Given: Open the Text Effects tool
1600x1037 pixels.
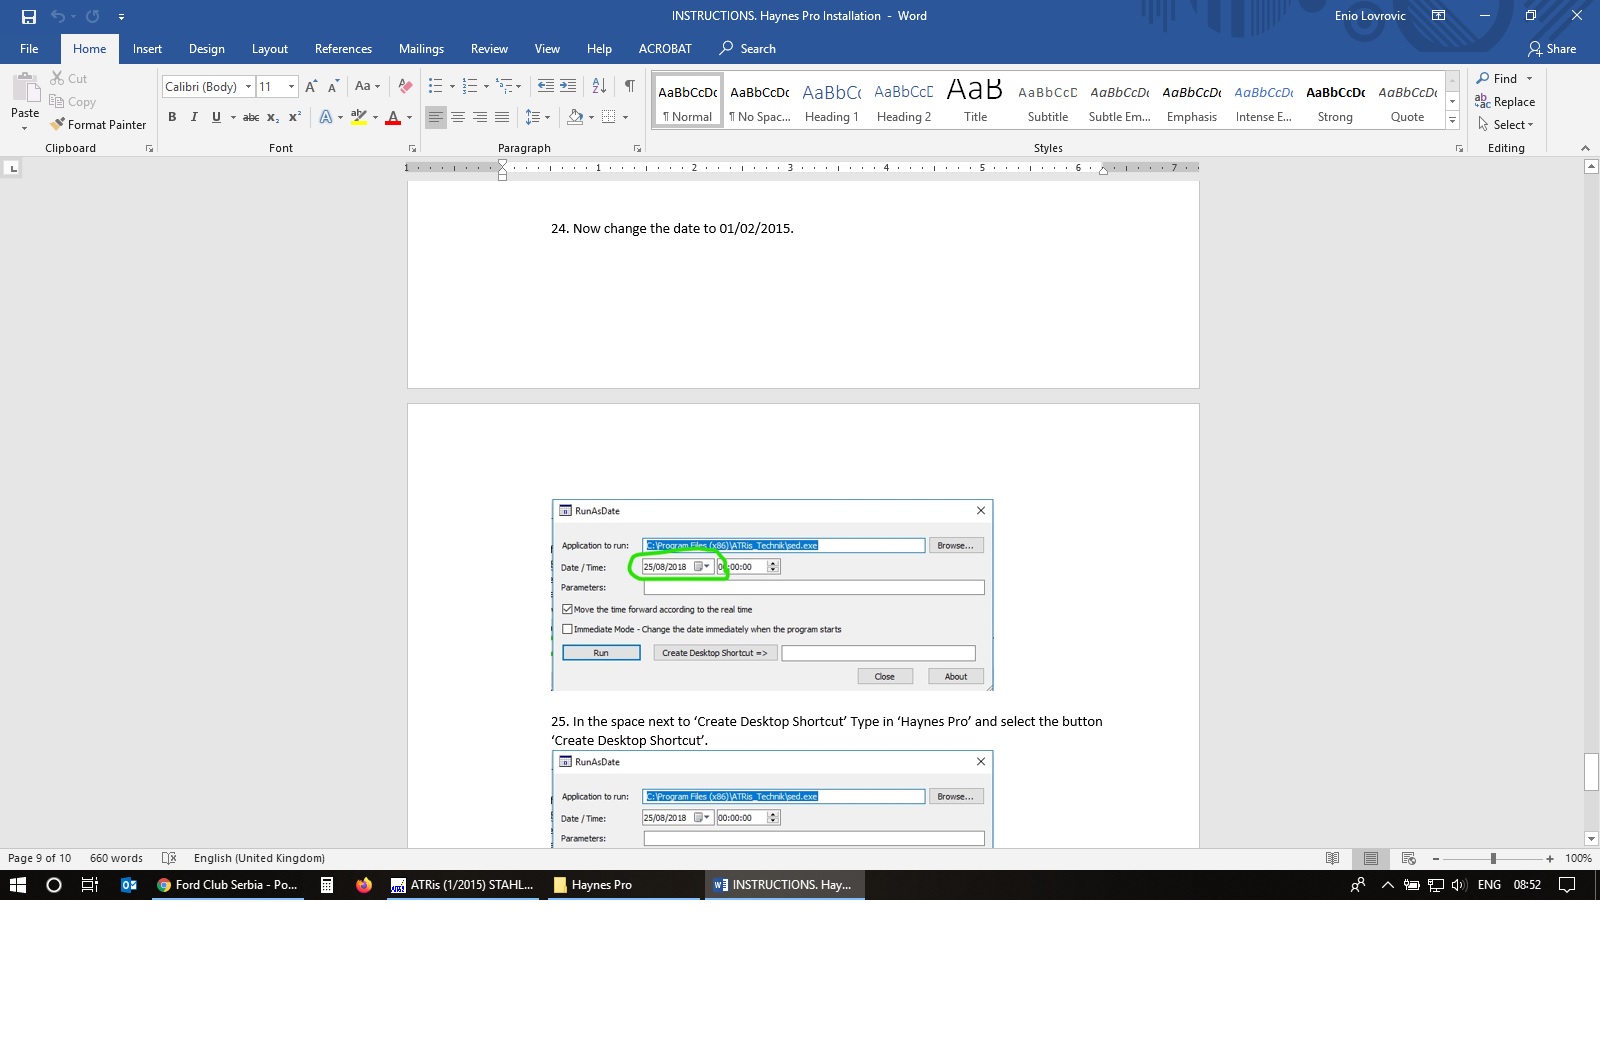Looking at the screenshot, I should 326,117.
